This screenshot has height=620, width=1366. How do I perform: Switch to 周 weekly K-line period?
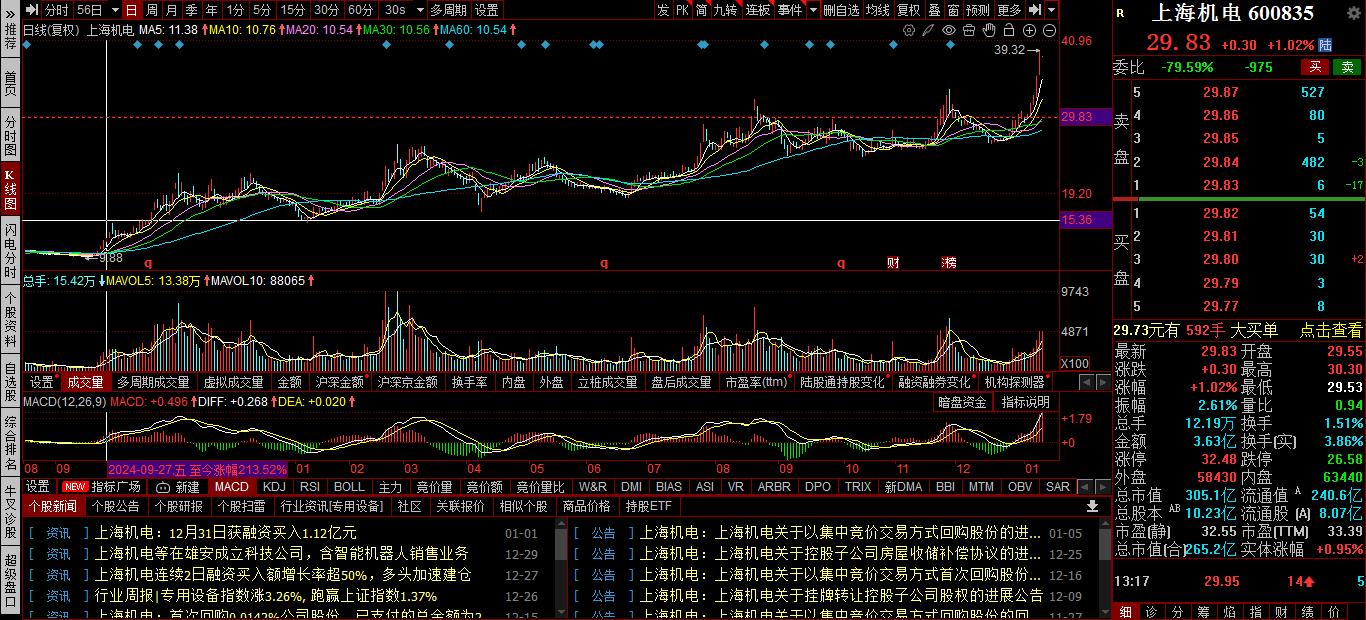pos(151,9)
